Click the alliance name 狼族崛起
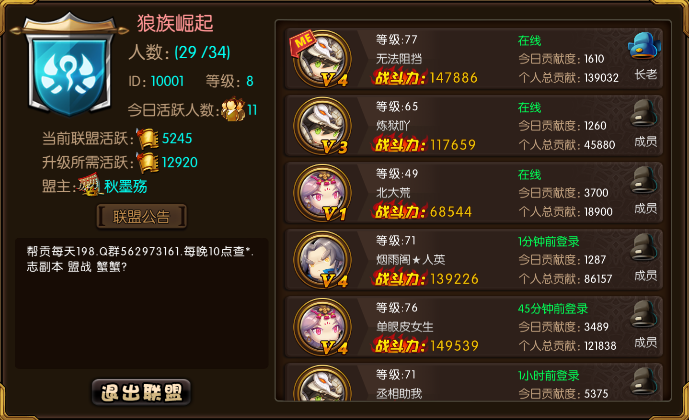Viewport: 689px width, 420px height. click(x=175, y=23)
